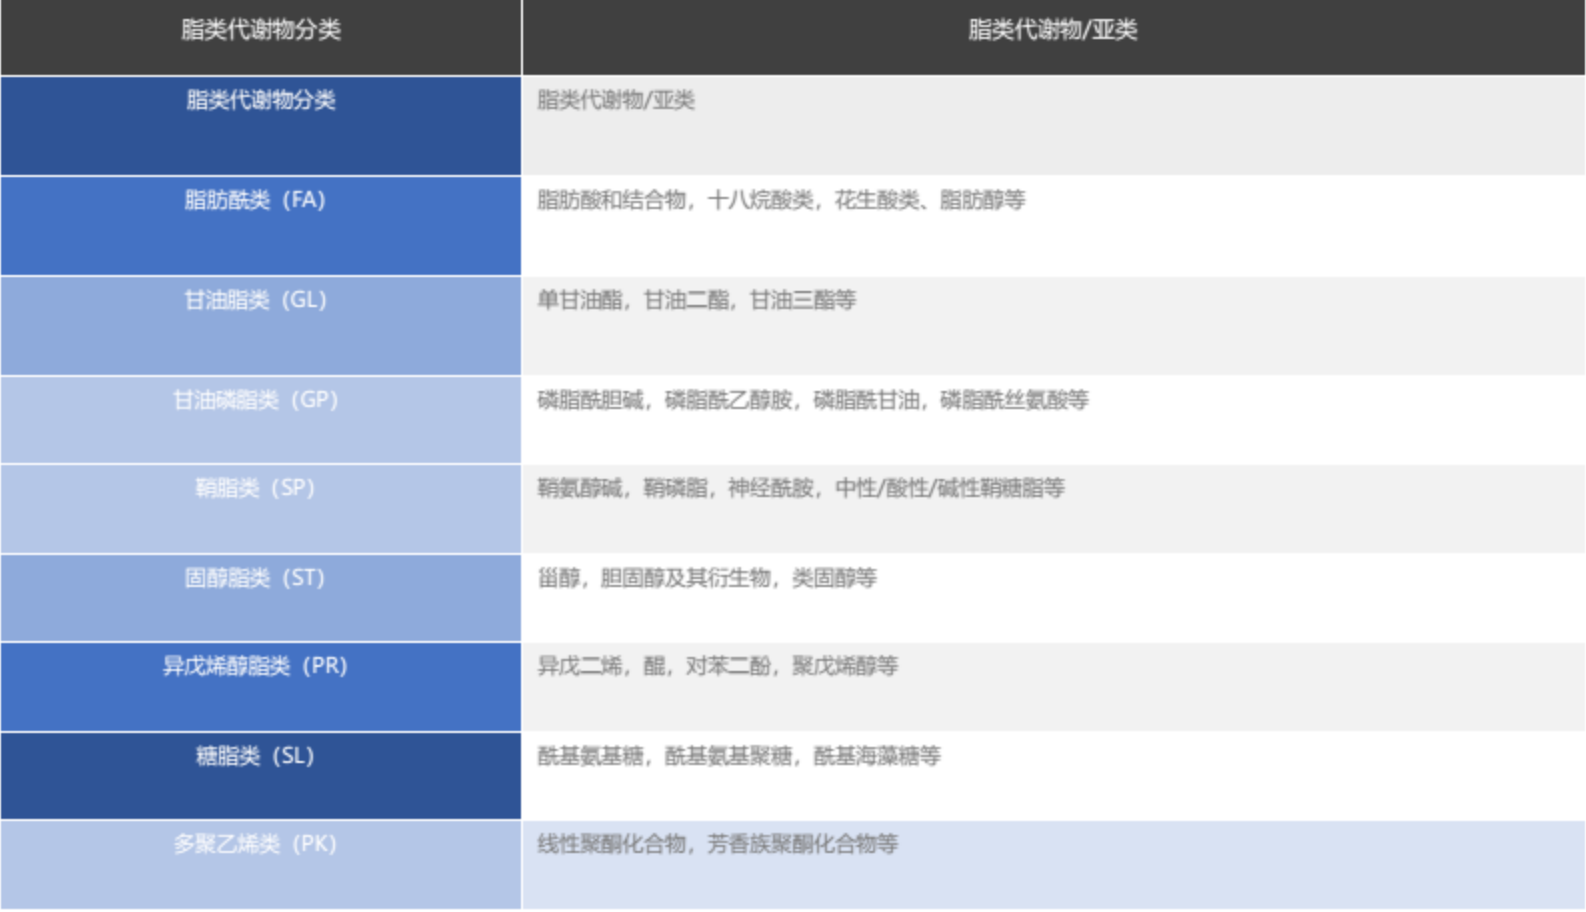Select the blue 脂类代谢物分类 cell below header

[x=260, y=101]
